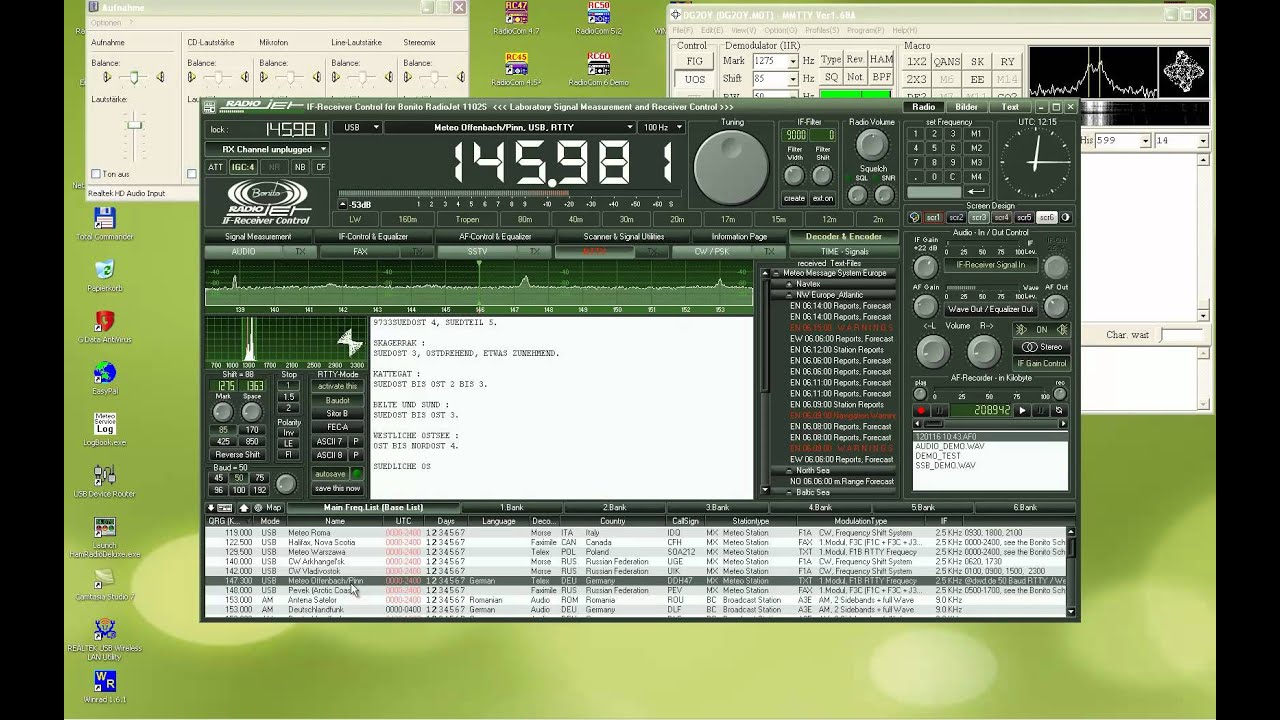This screenshot has width=1280, height=720.
Task: Select the 1.Bank tab
Action: point(512,508)
